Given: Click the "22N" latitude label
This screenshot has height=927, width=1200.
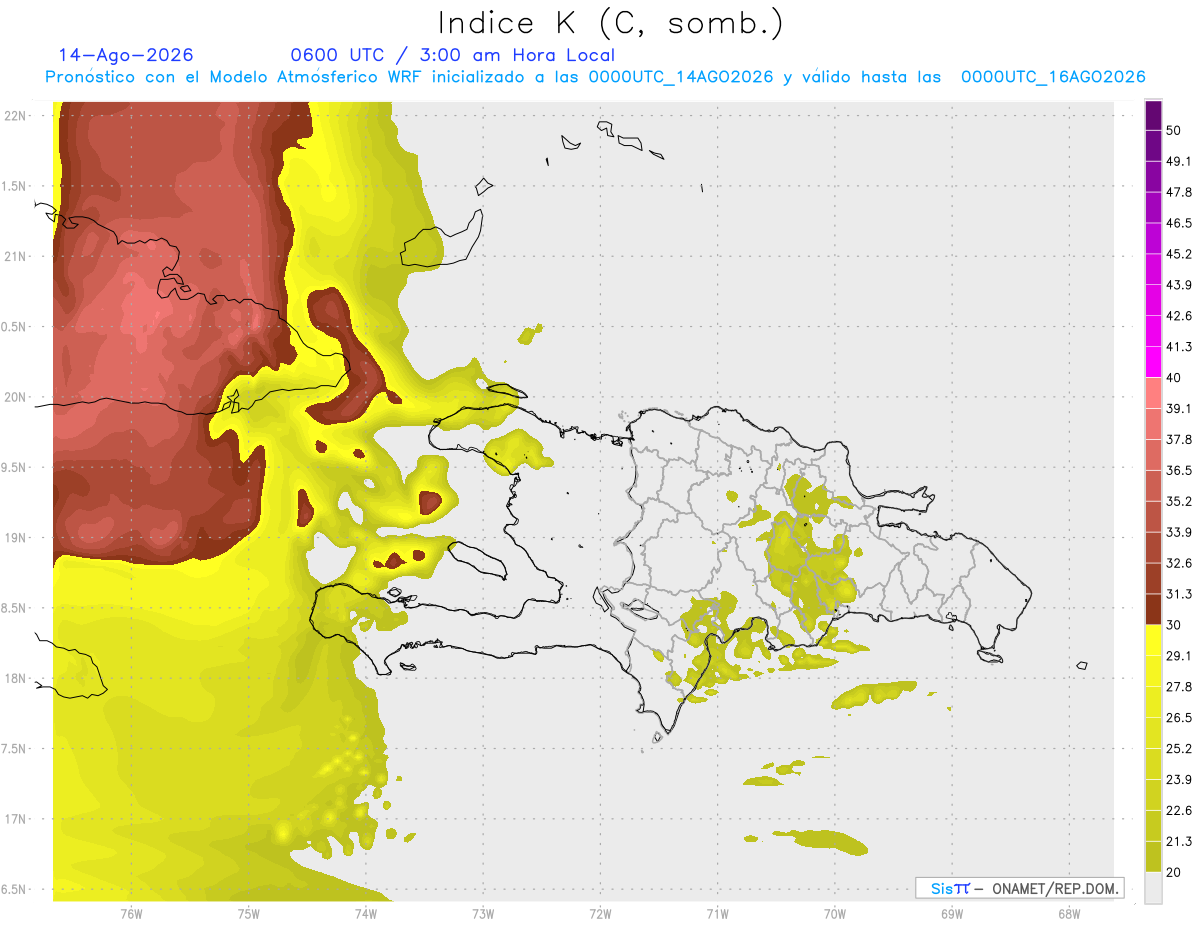Looking at the screenshot, I should click(15, 116).
